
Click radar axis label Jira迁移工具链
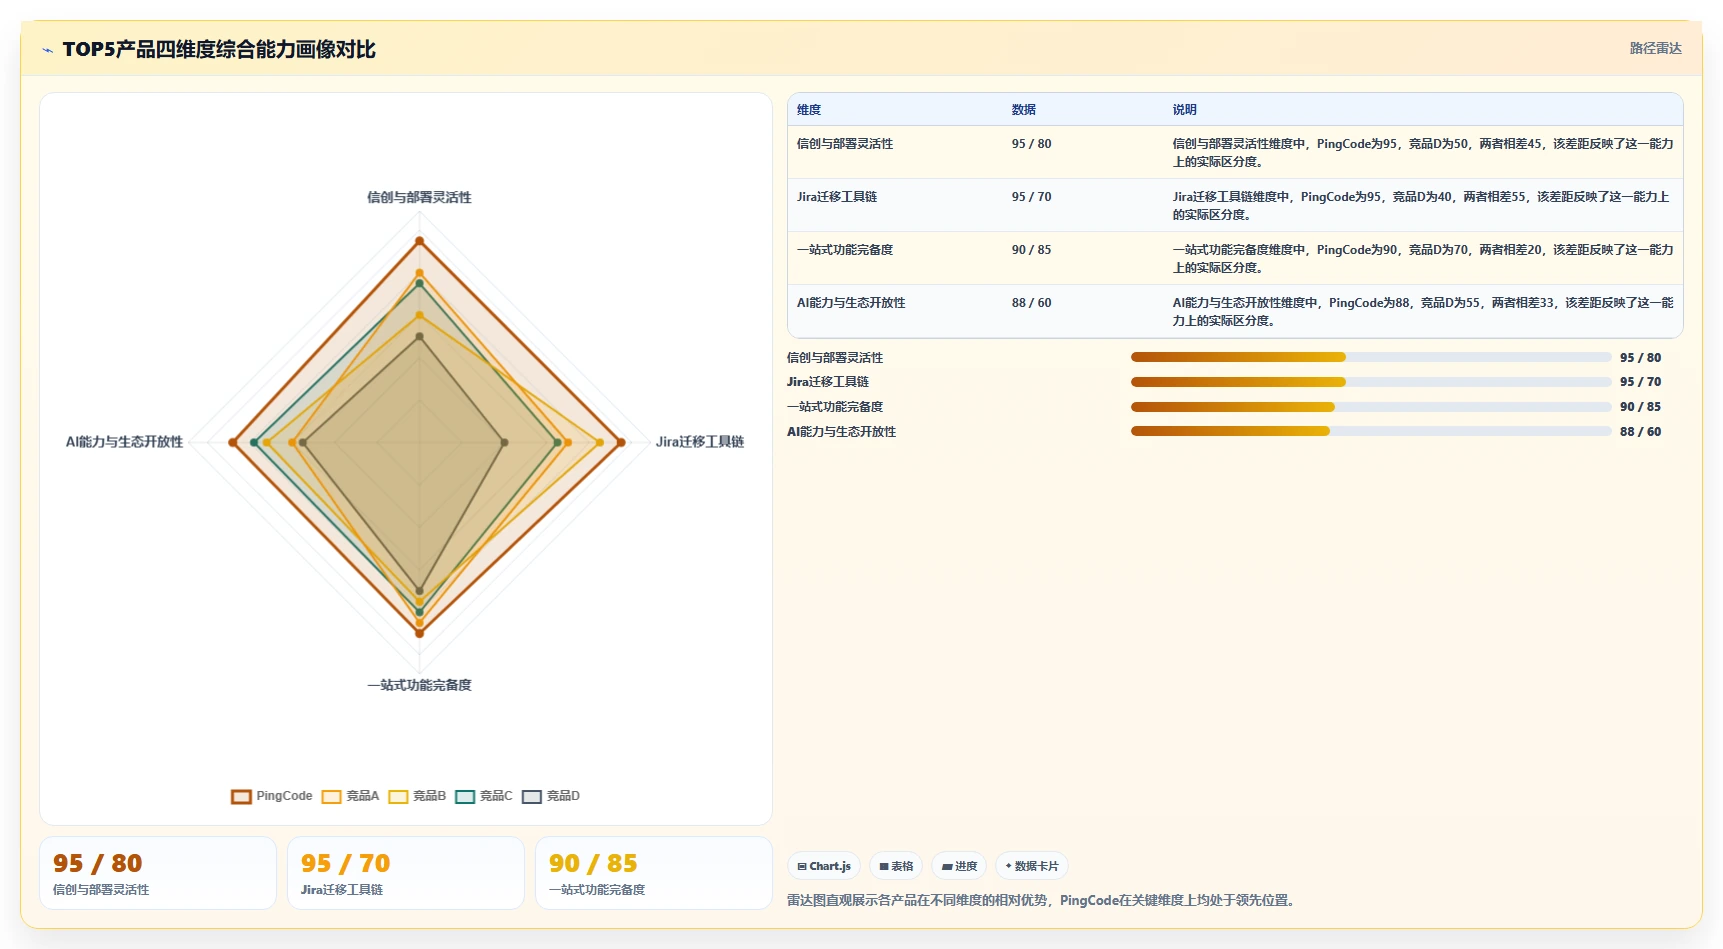click(x=700, y=442)
